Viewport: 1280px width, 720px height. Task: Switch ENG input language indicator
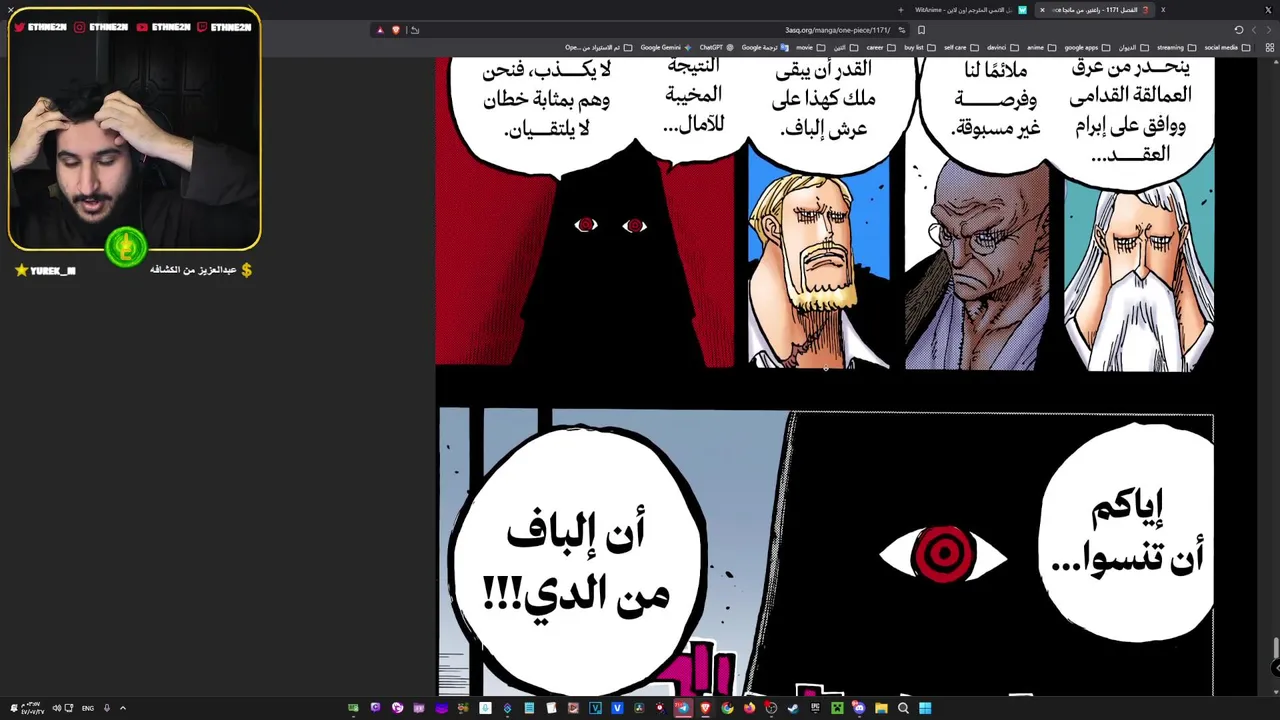88,708
